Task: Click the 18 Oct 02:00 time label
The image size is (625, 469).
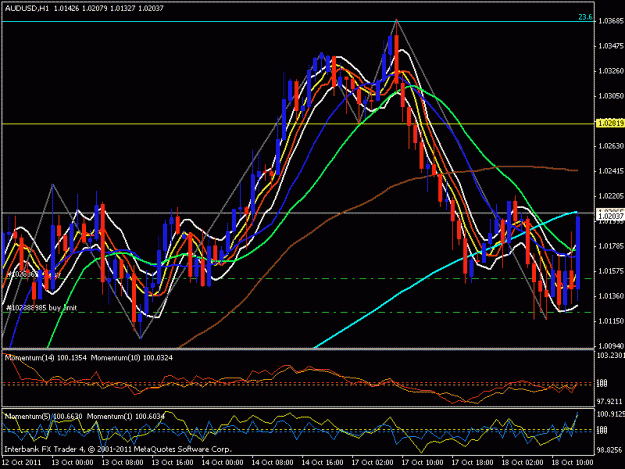Action: pyautogui.click(x=523, y=462)
